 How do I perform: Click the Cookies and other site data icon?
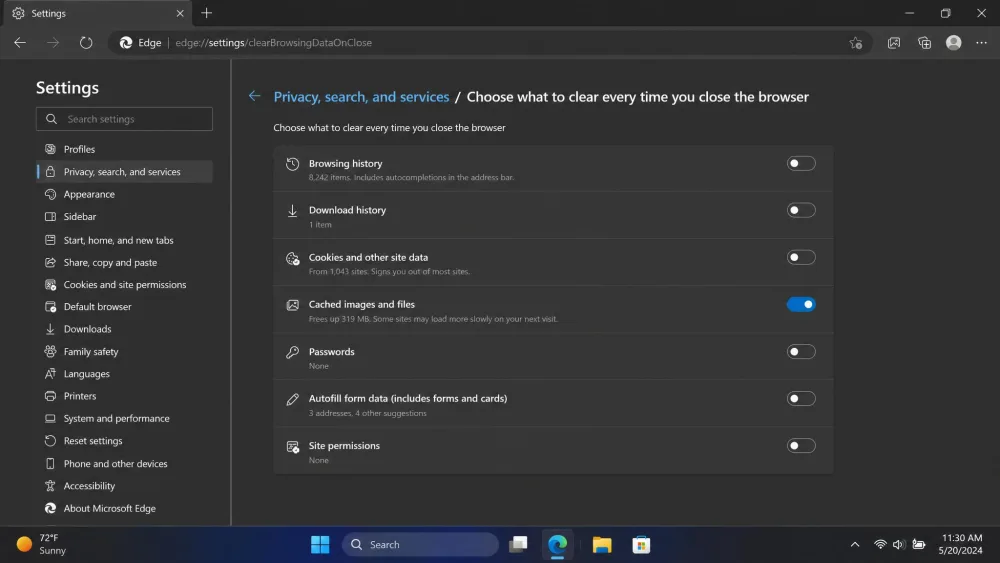(x=292, y=258)
